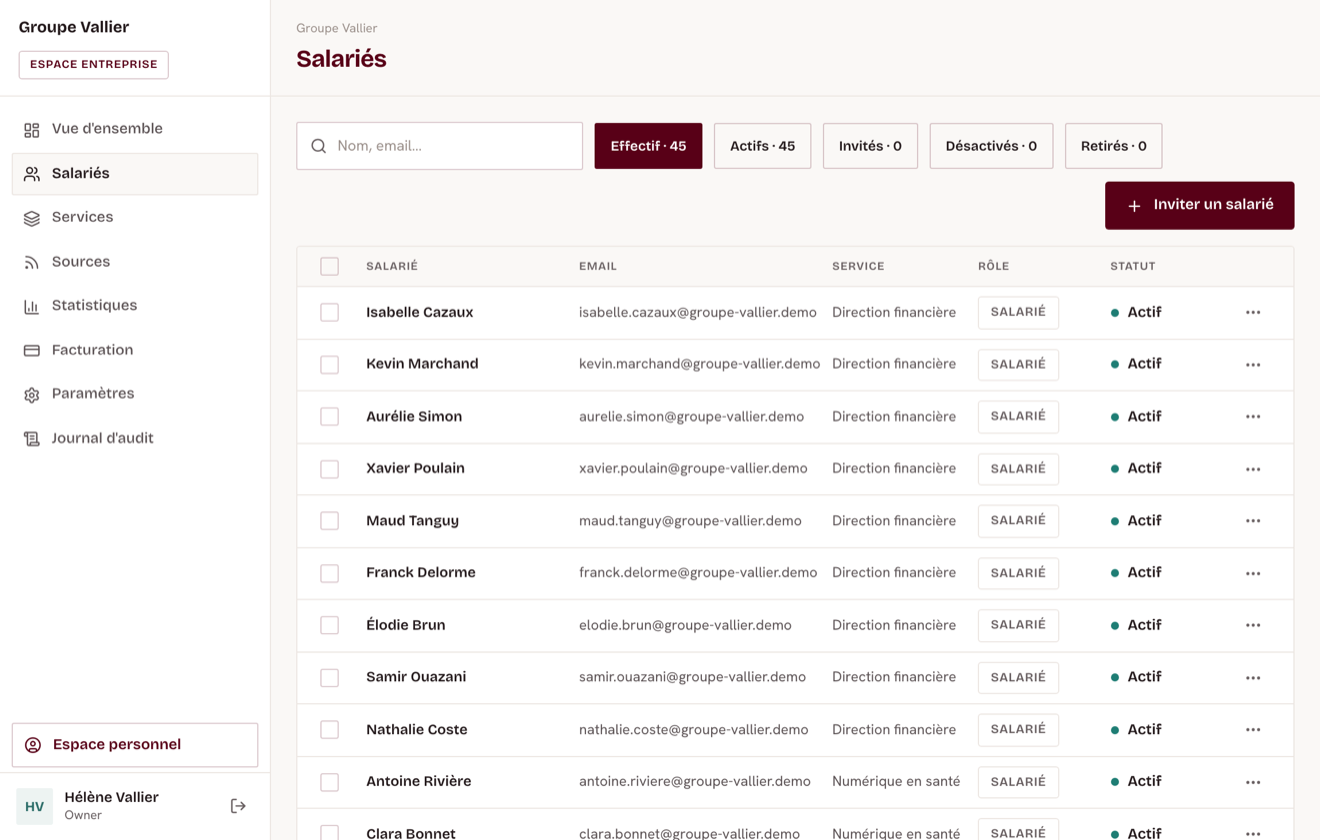Open actions menu for Élodie Brun
The width and height of the screenshot is (1320, 840).
pyautogui.click(x=1253, y=625)
